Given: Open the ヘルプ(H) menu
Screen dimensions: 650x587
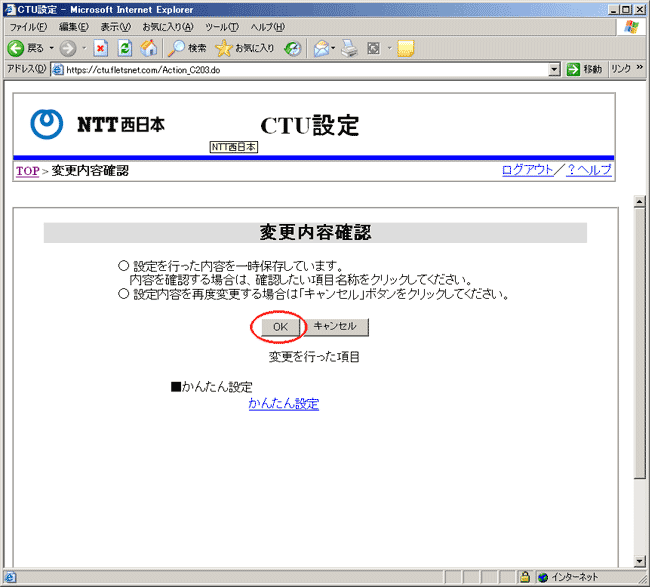Looking at the screenshot, I should pyautogui.click(x=267, y=27).
